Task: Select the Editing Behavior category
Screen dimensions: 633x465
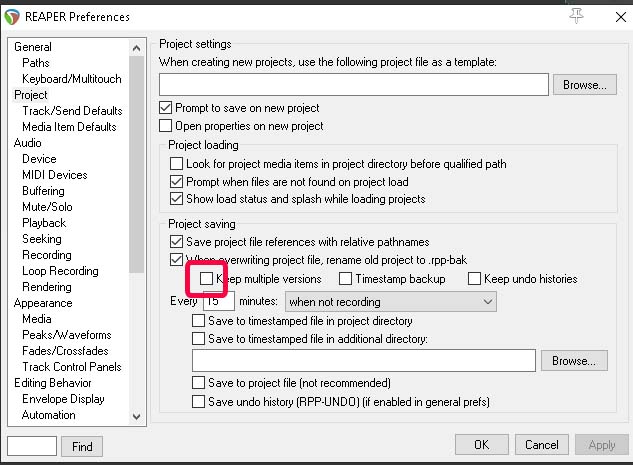Action: [x=52, y=383]
